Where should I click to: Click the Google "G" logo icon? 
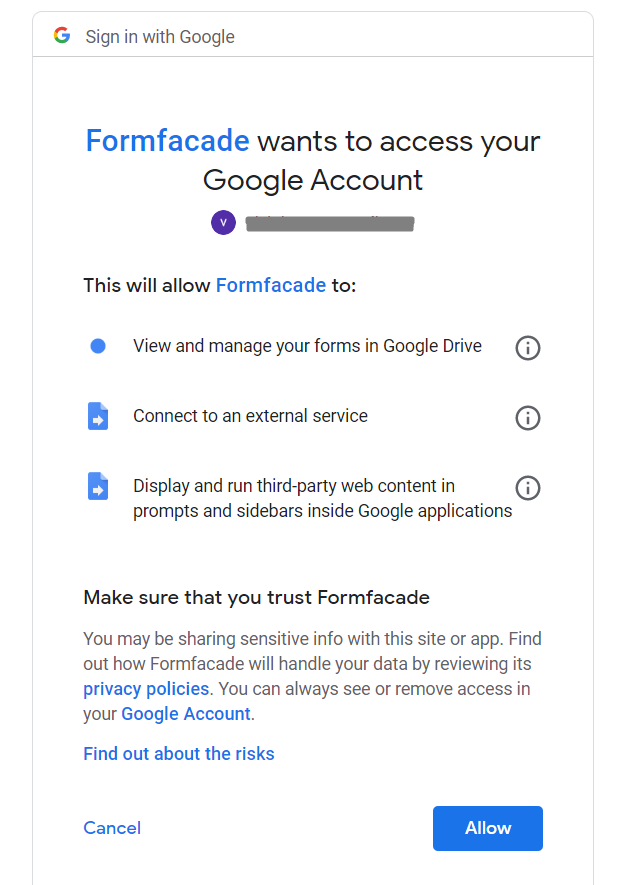point(62,35)
